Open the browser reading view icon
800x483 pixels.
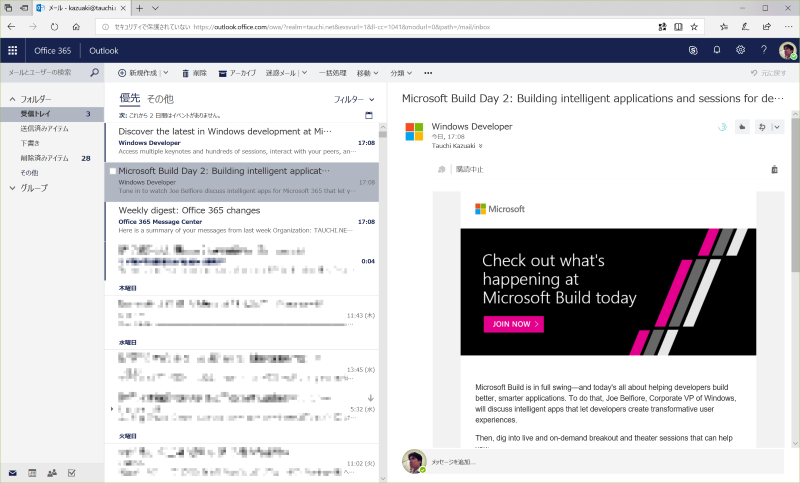678,27
